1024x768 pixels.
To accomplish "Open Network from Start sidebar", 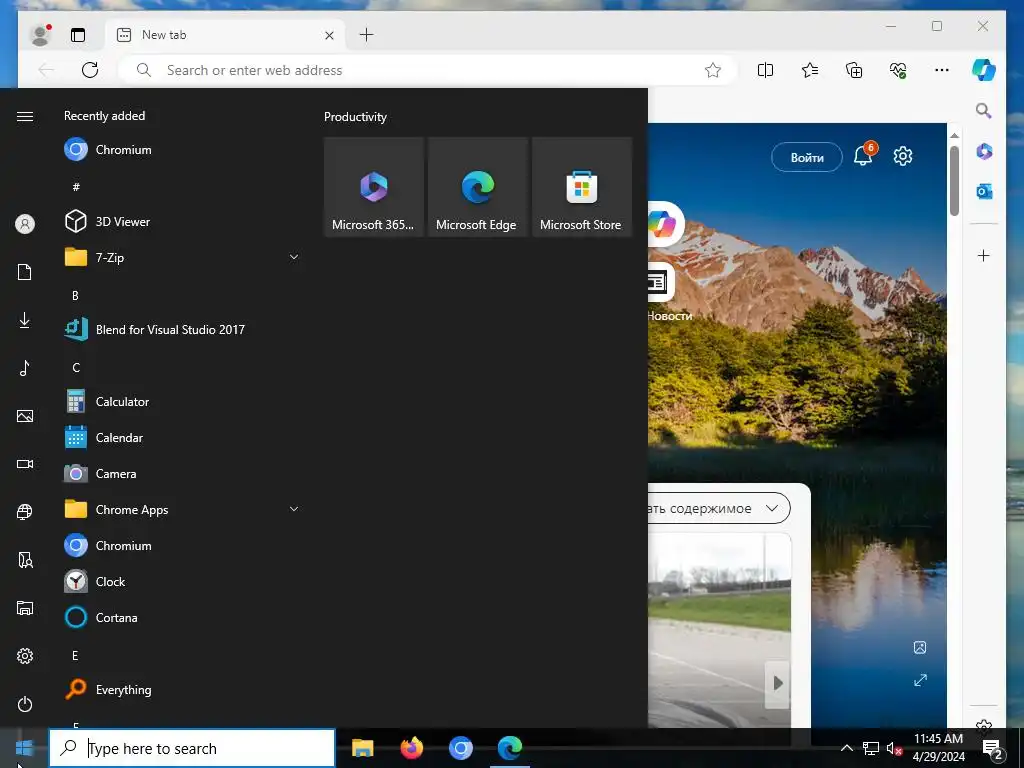I will [x=25, y=511].
